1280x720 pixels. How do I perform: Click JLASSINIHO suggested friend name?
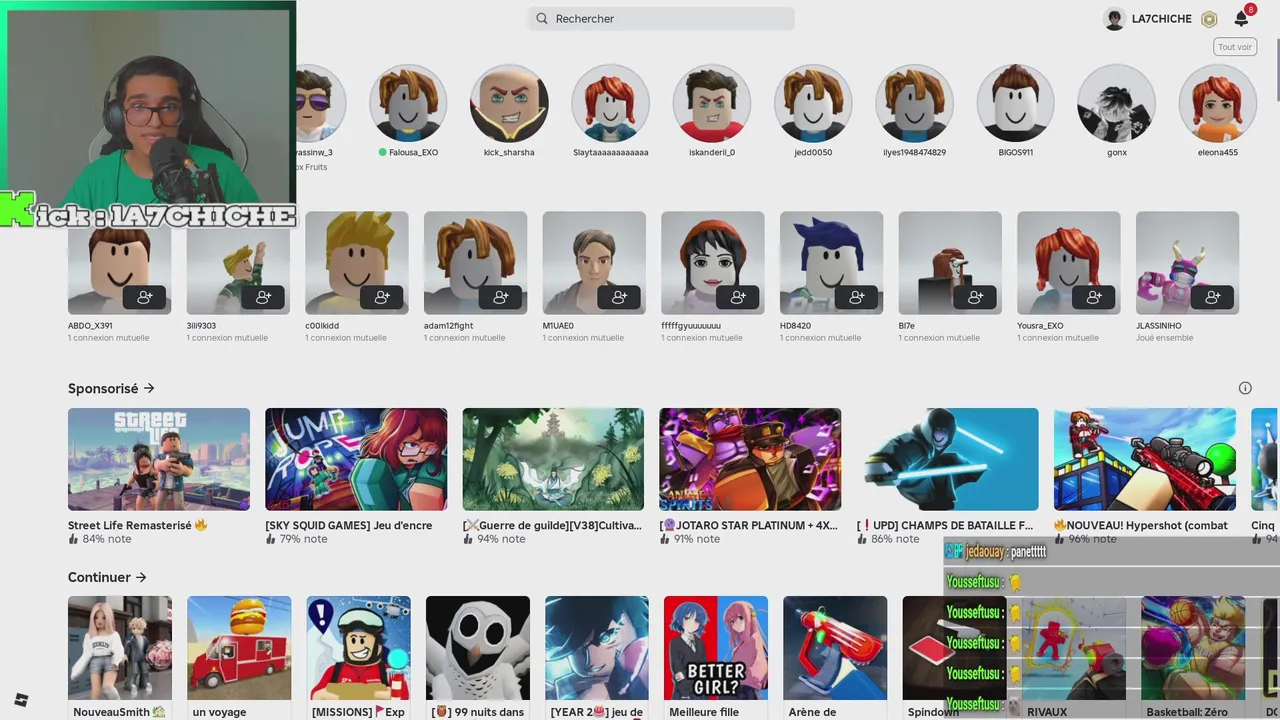pos(1158,326)
